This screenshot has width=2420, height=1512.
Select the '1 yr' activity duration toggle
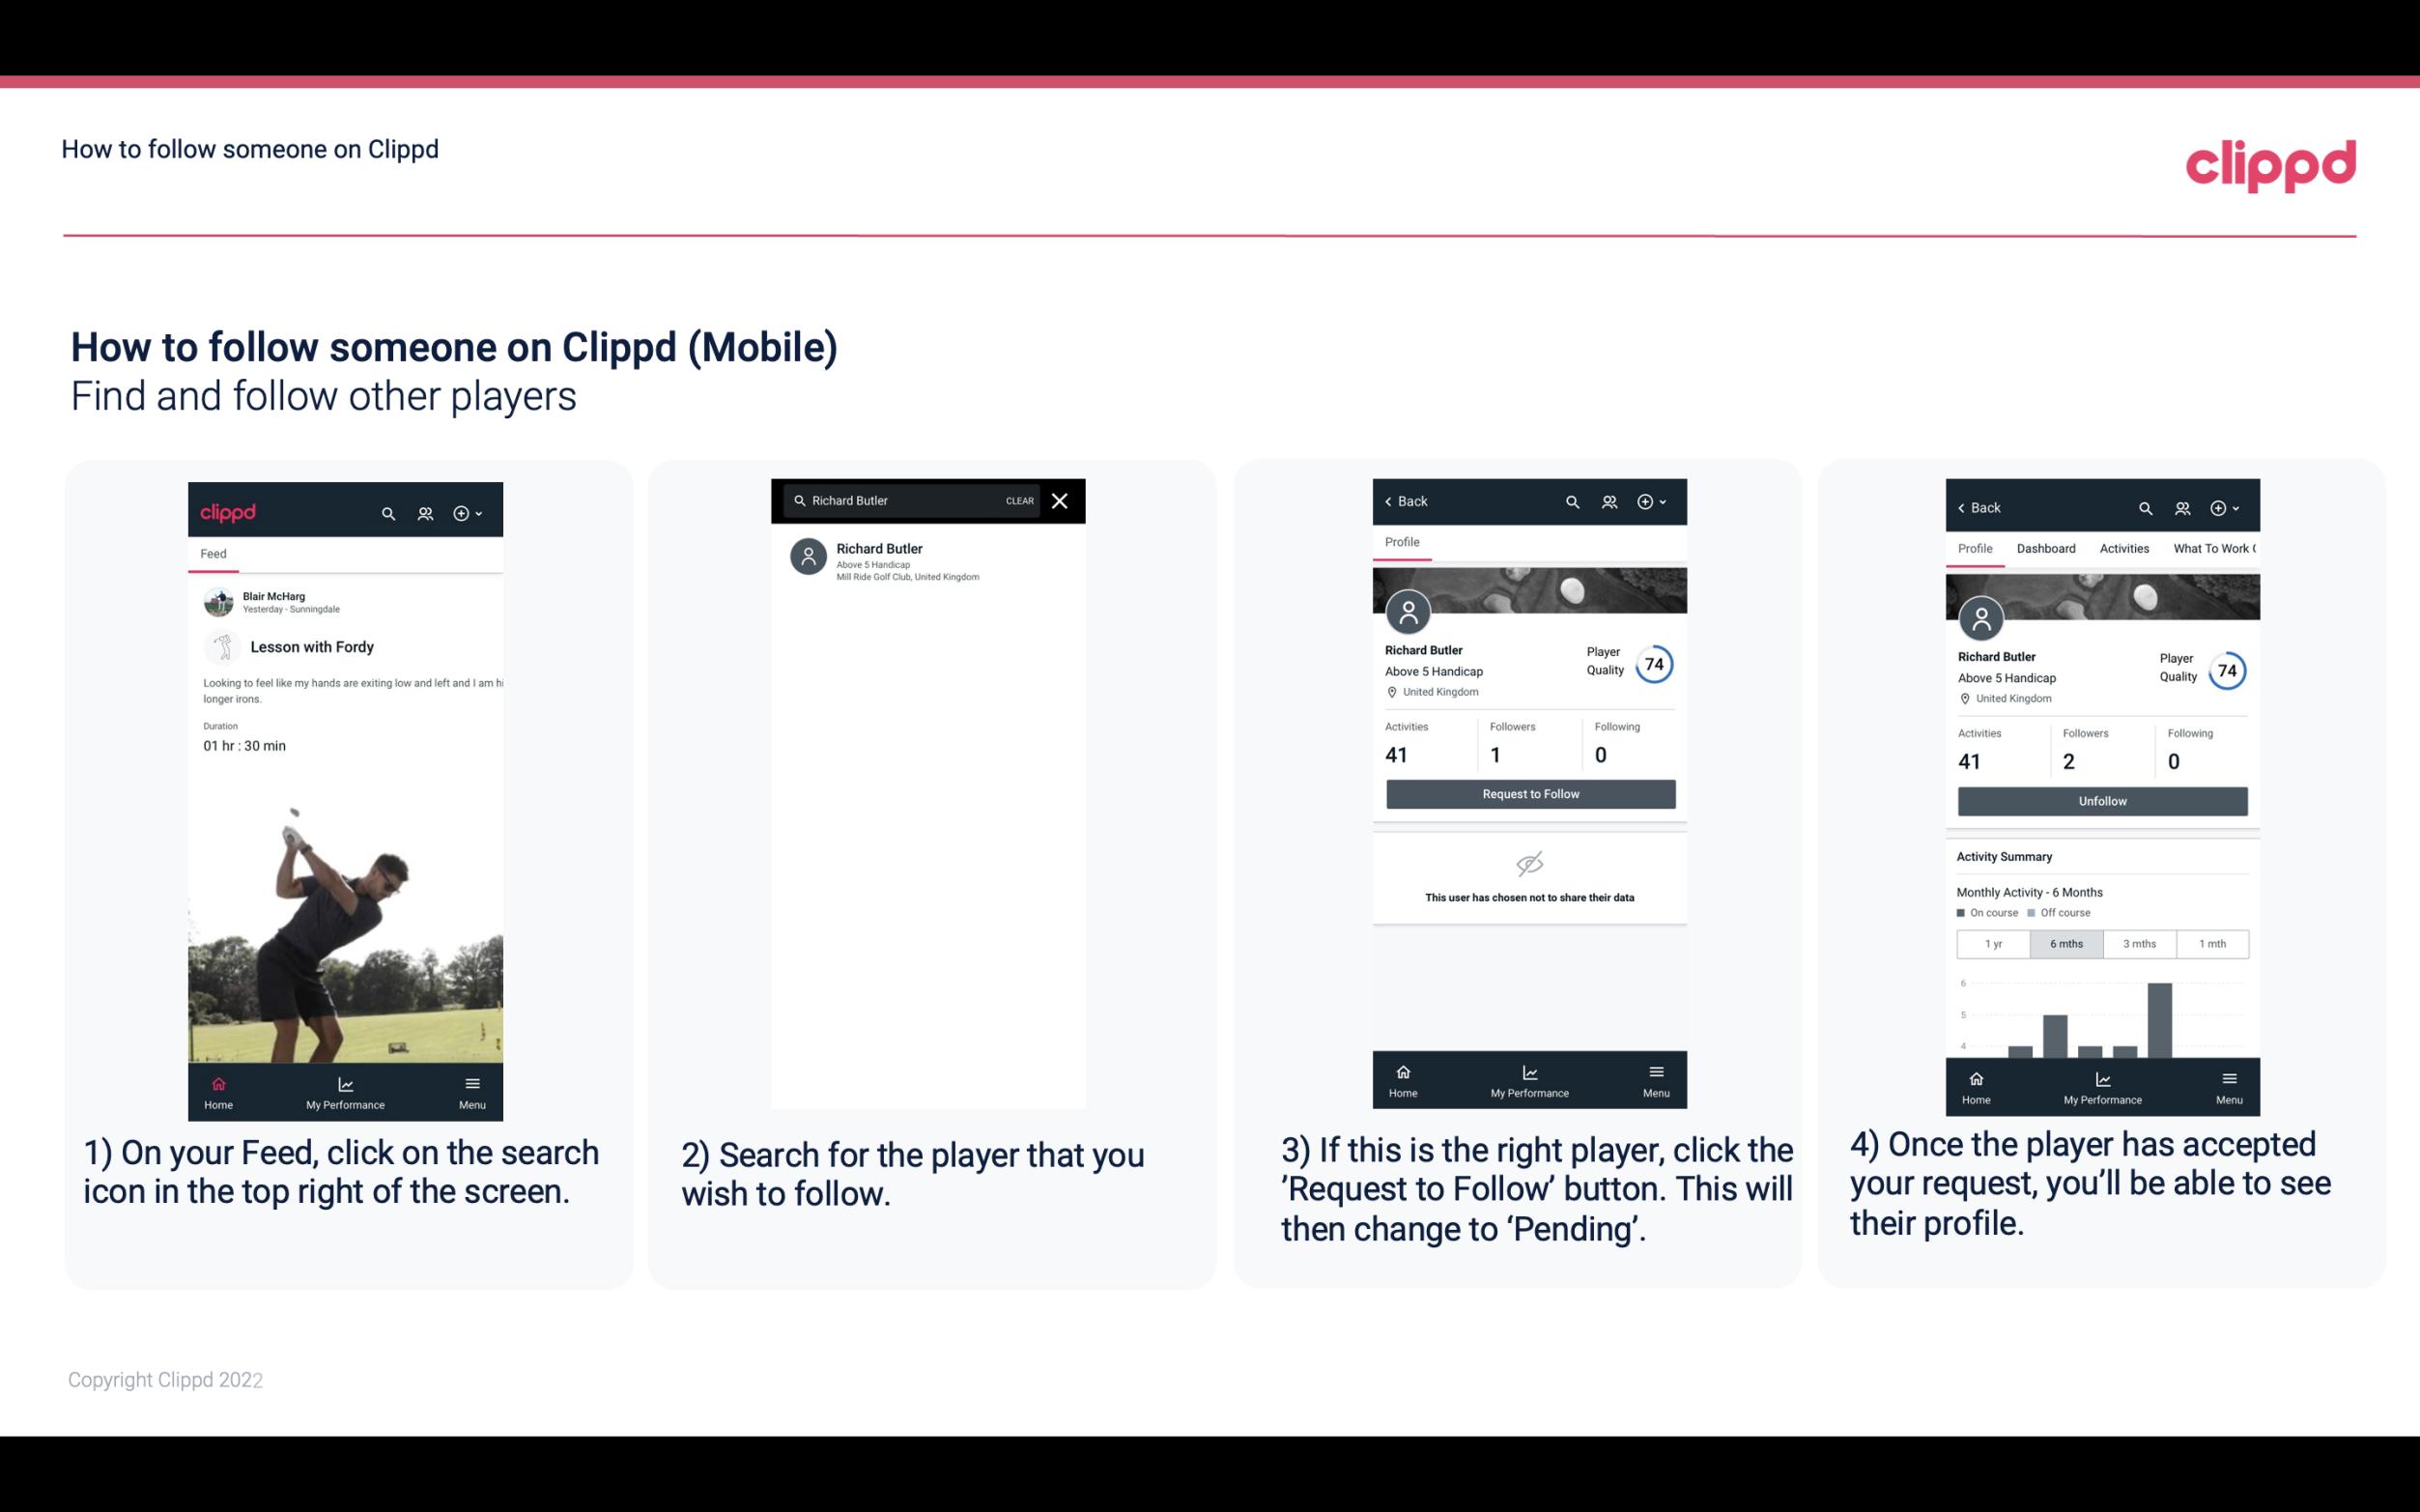point(1993,942)
